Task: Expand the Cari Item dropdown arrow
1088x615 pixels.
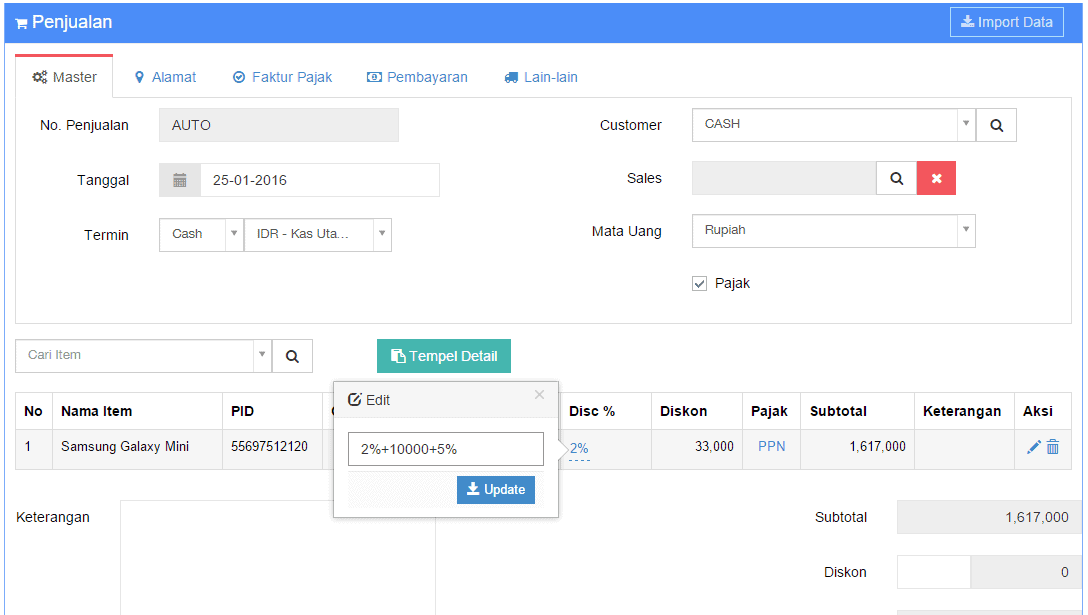Action: coord(262,355)
